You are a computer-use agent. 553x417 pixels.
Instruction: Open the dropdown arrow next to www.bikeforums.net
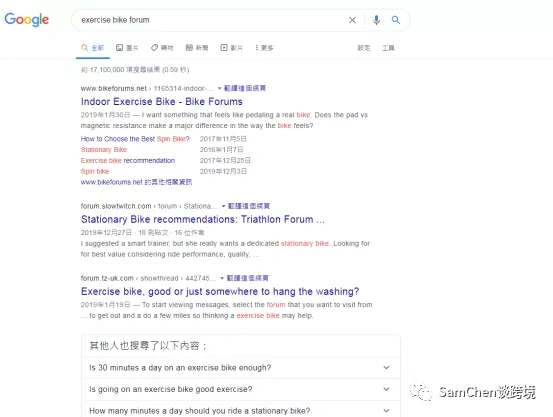tap(219, 88)
